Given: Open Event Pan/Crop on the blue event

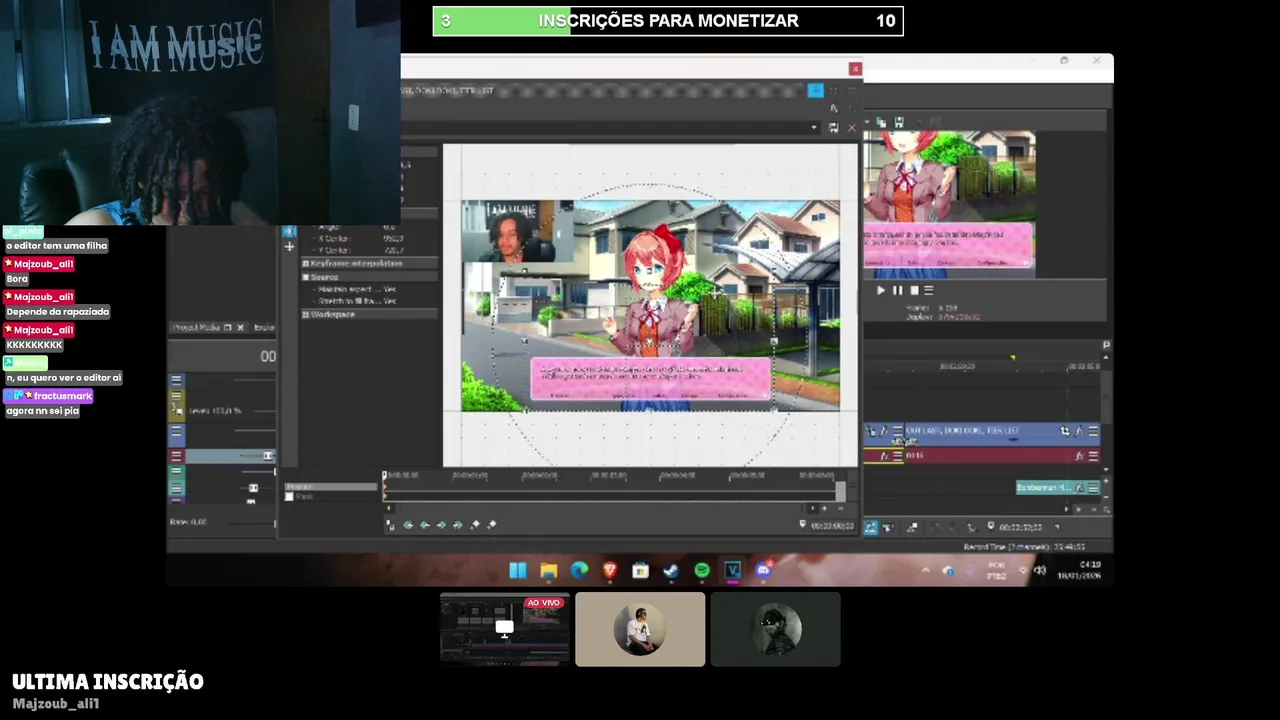Looking at the screenshot, I should pos(1065,431).
